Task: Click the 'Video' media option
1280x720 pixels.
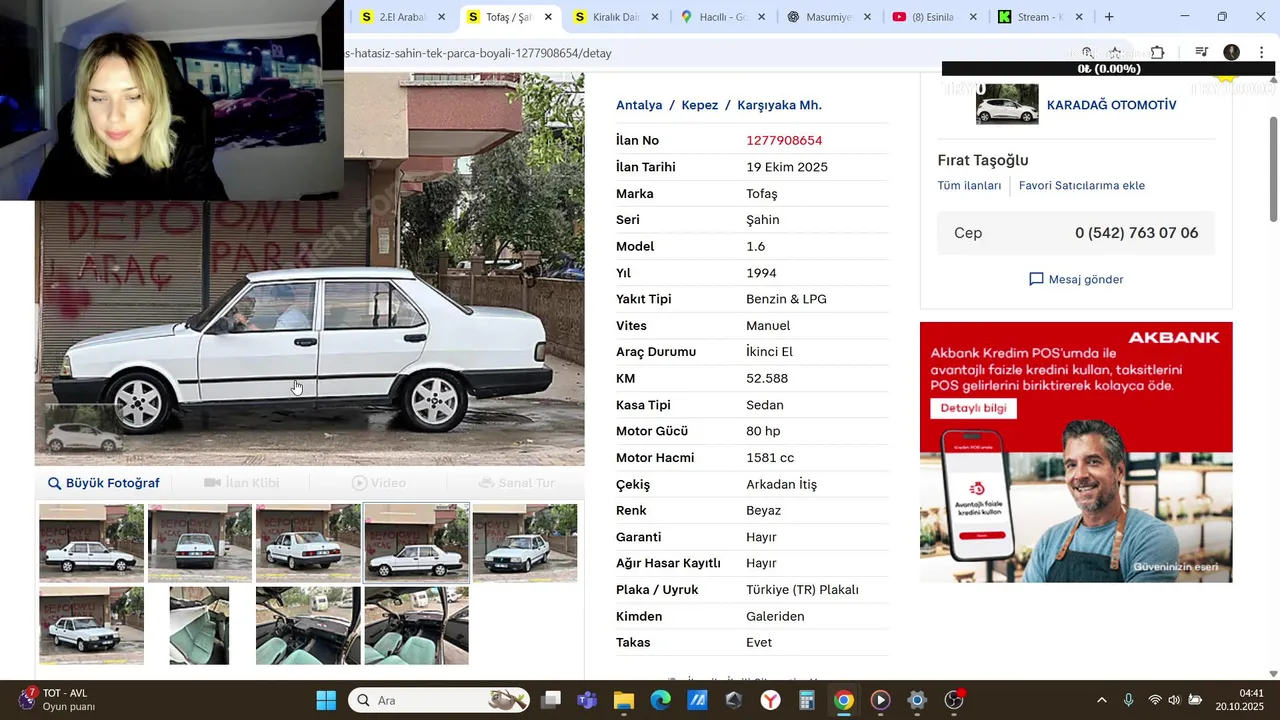Action: pos(379,483)
